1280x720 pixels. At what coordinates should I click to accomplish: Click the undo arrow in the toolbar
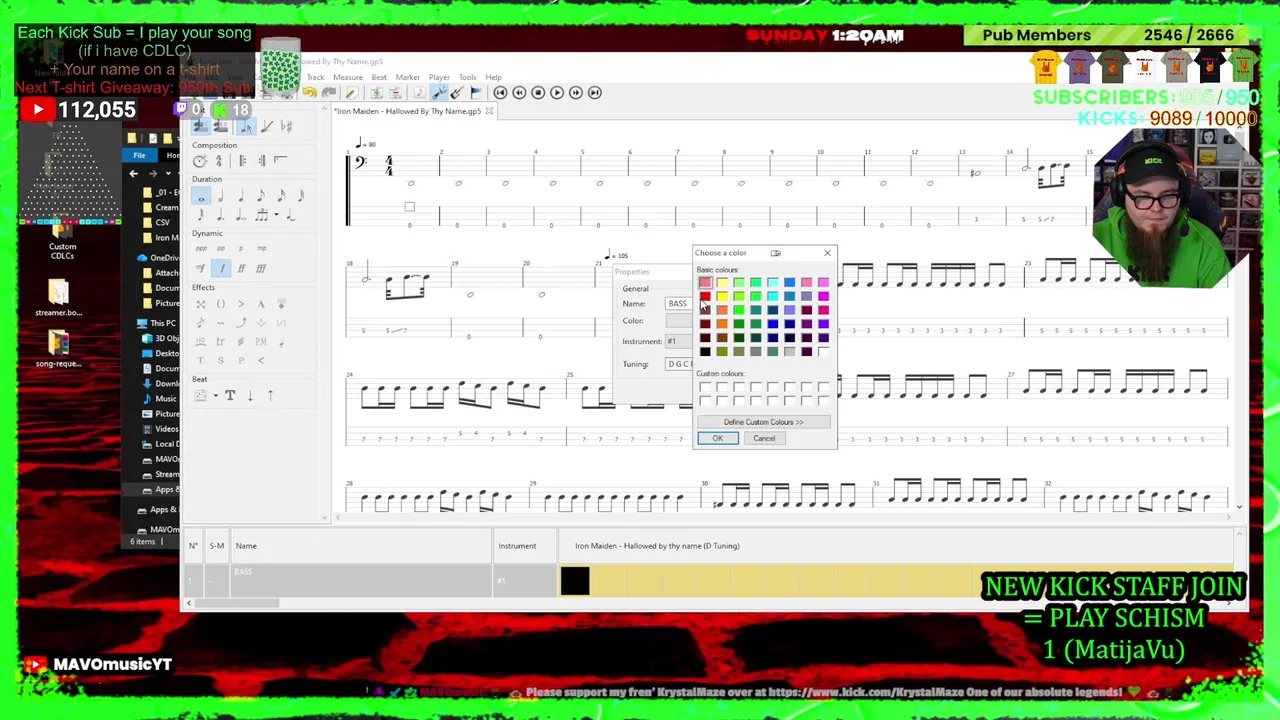tap(310, 93)
